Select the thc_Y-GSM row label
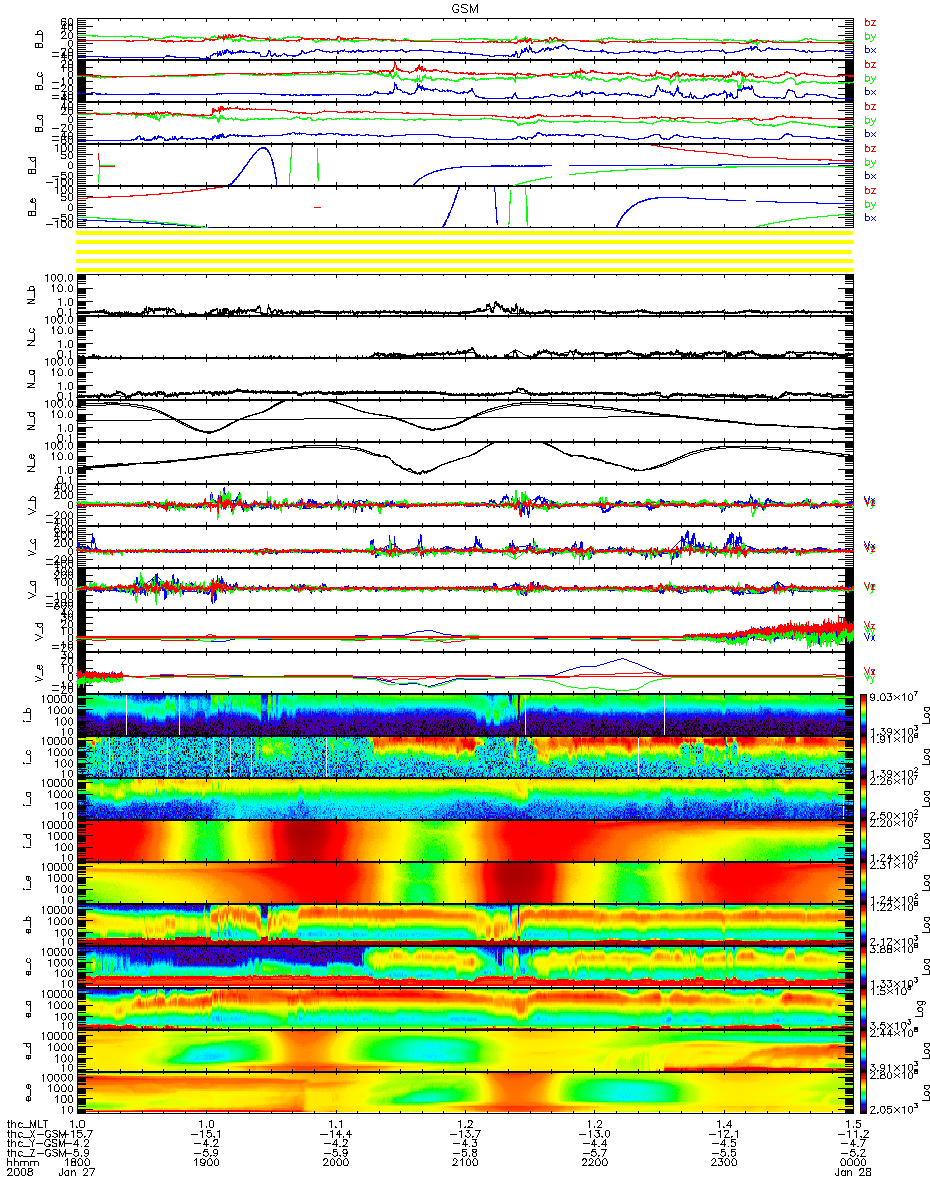930x1200 pixels. tap(35, 1145)
